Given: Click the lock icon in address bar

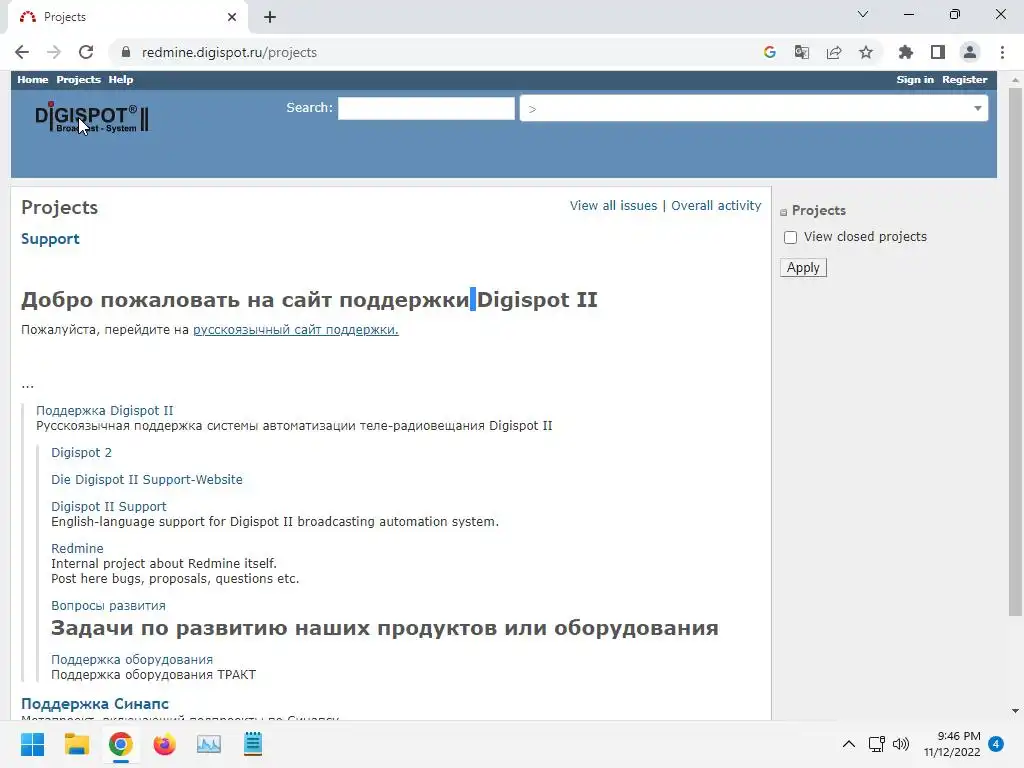Looking at the screenshot, I should [126, 52].
